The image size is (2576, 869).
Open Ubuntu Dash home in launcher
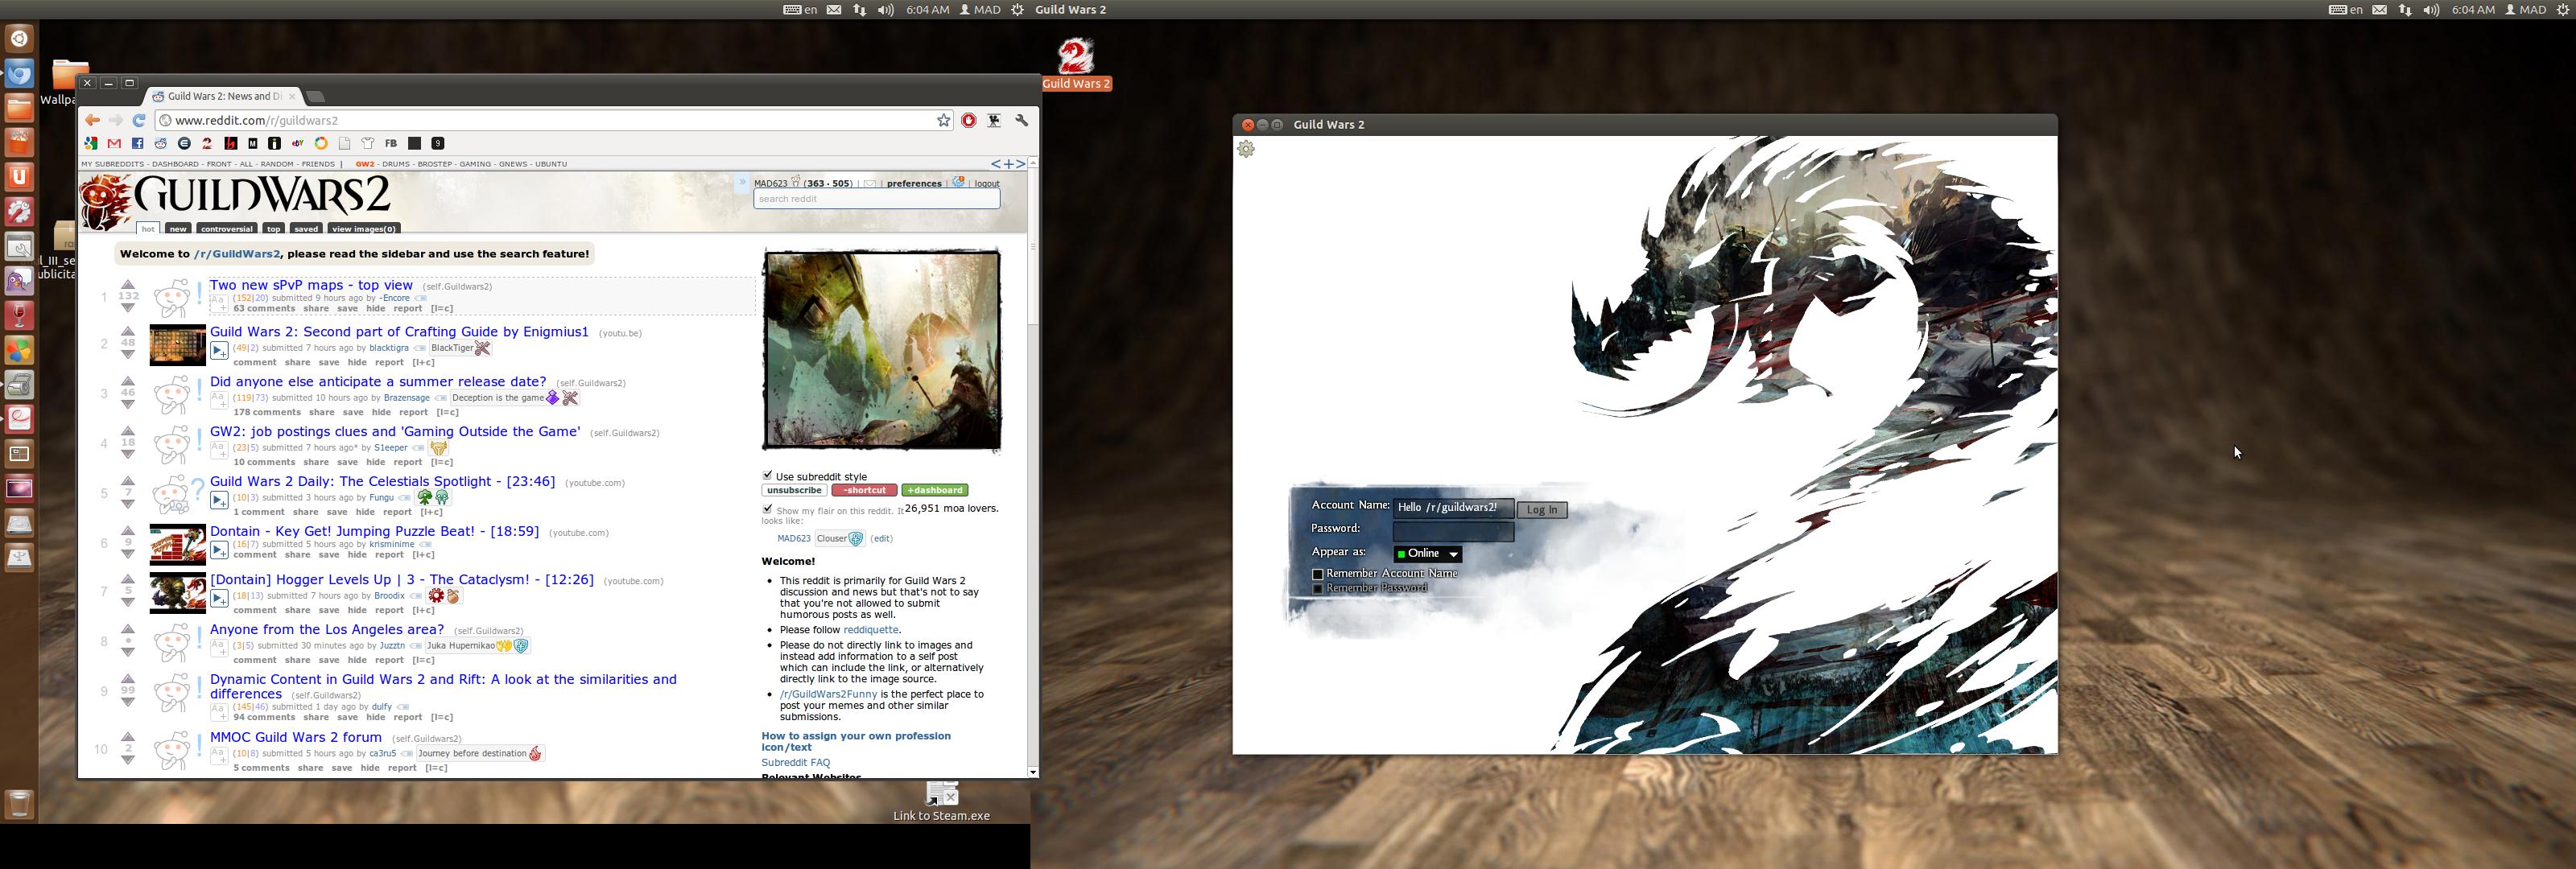tap(20, 39)
